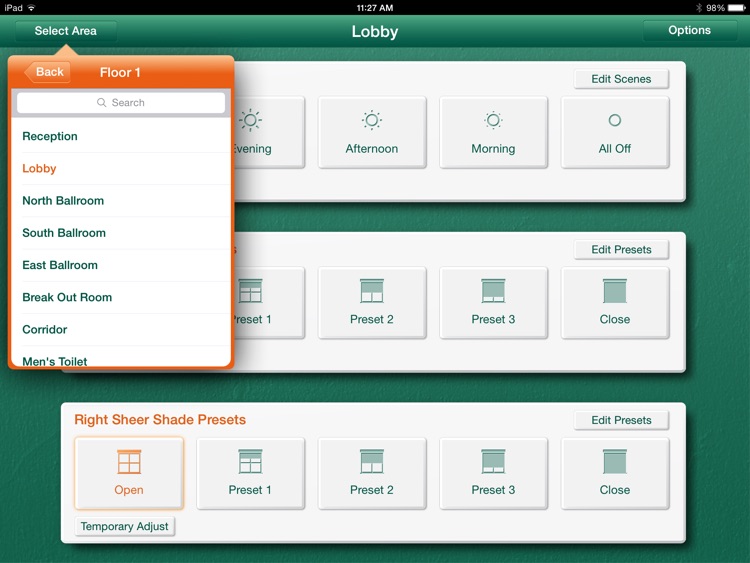Close shades in the middle preset panel
Image resolution: width=750 pixels, height=563 pixels.
pyautogui.click(x=615, y=303)
